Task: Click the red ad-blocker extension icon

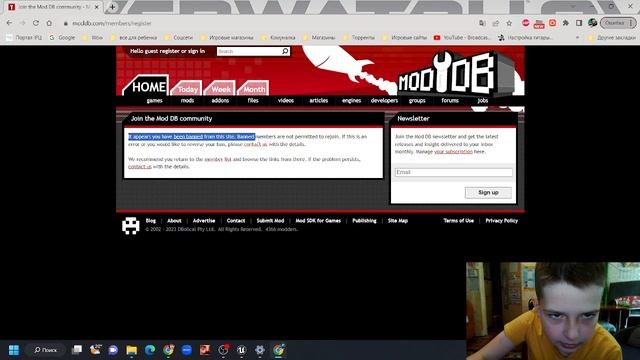Action: pyautogui.click(x=525, y=23)
